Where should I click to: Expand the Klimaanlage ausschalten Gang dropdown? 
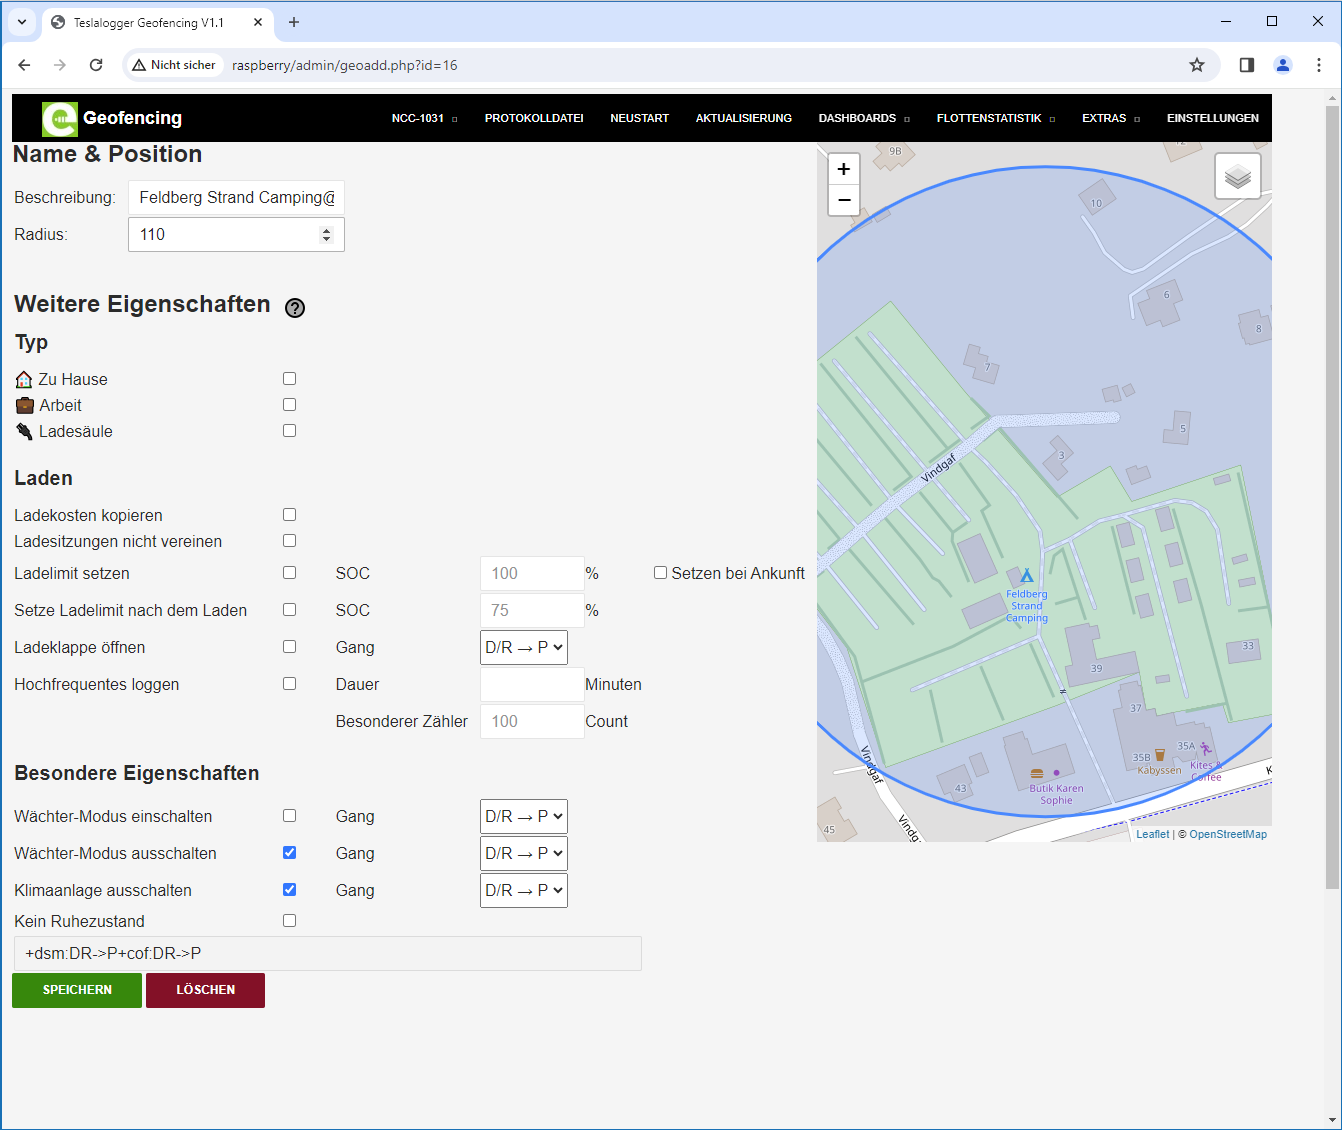click(524, 891)
